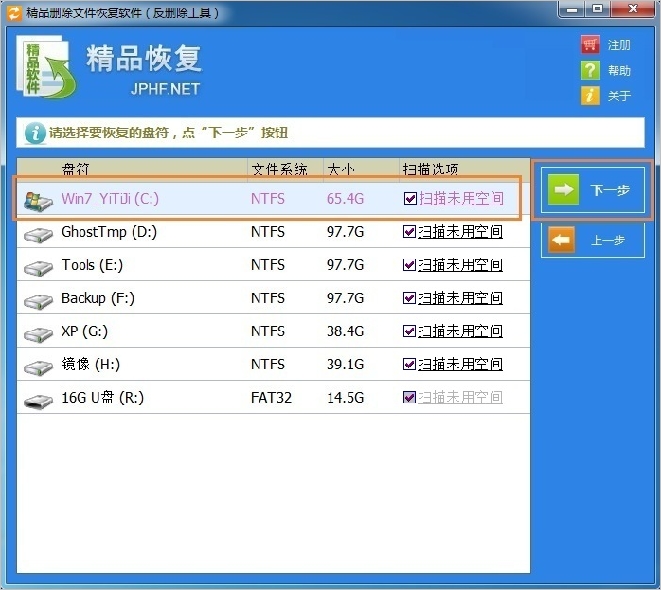Click the 65.4G size cell
661x590 pixels.
pyautogui.click(x=345, y=198)
